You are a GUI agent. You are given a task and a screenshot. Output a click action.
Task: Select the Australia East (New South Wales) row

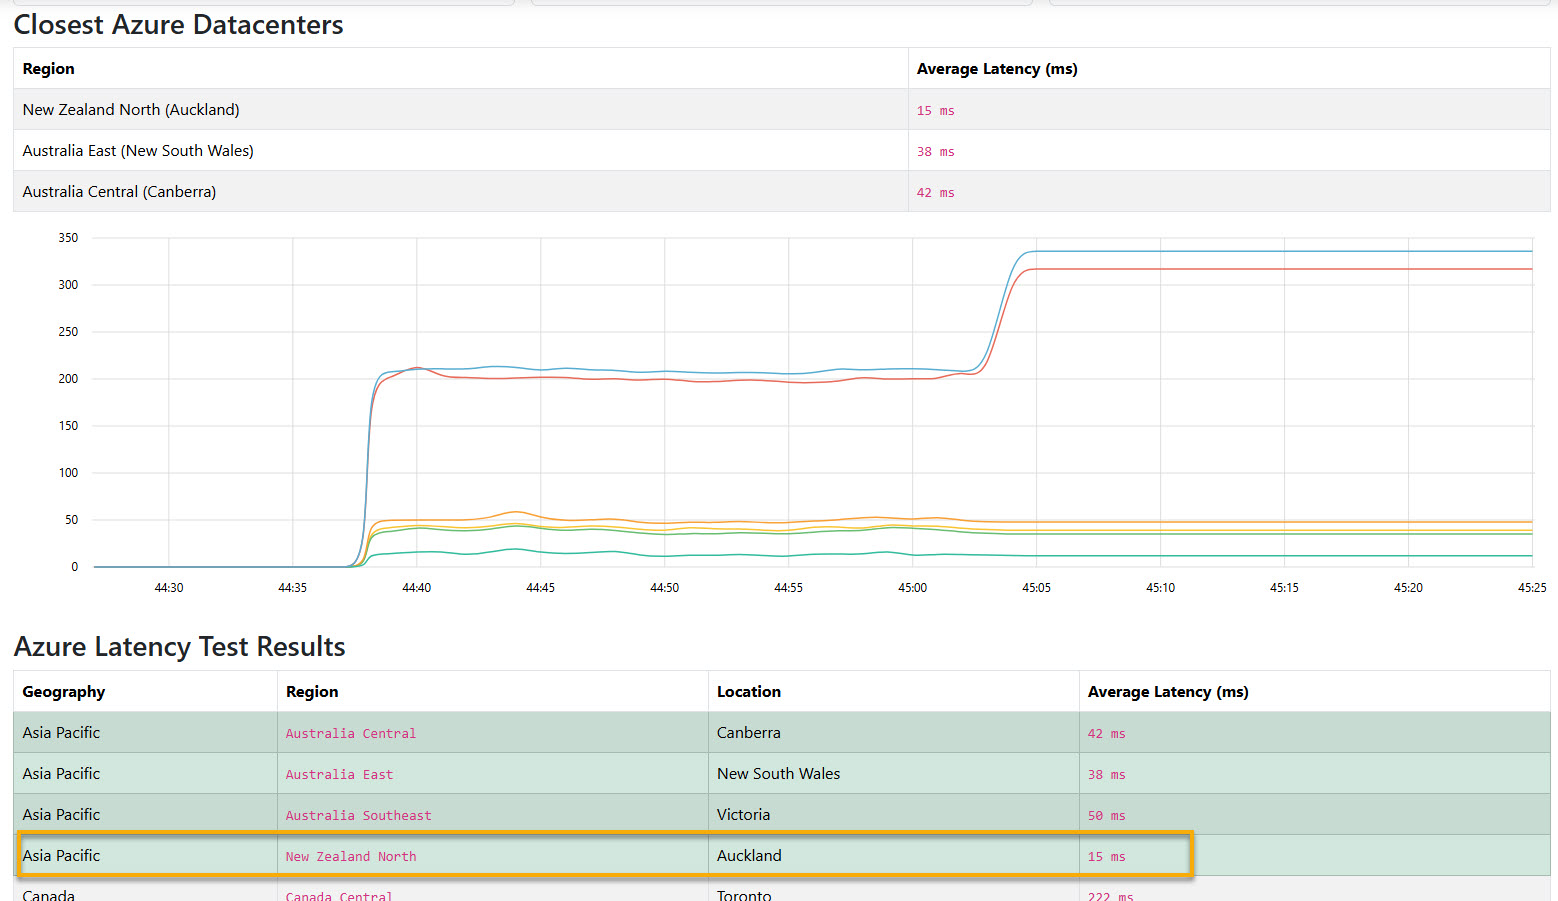[x=781, y=151]
